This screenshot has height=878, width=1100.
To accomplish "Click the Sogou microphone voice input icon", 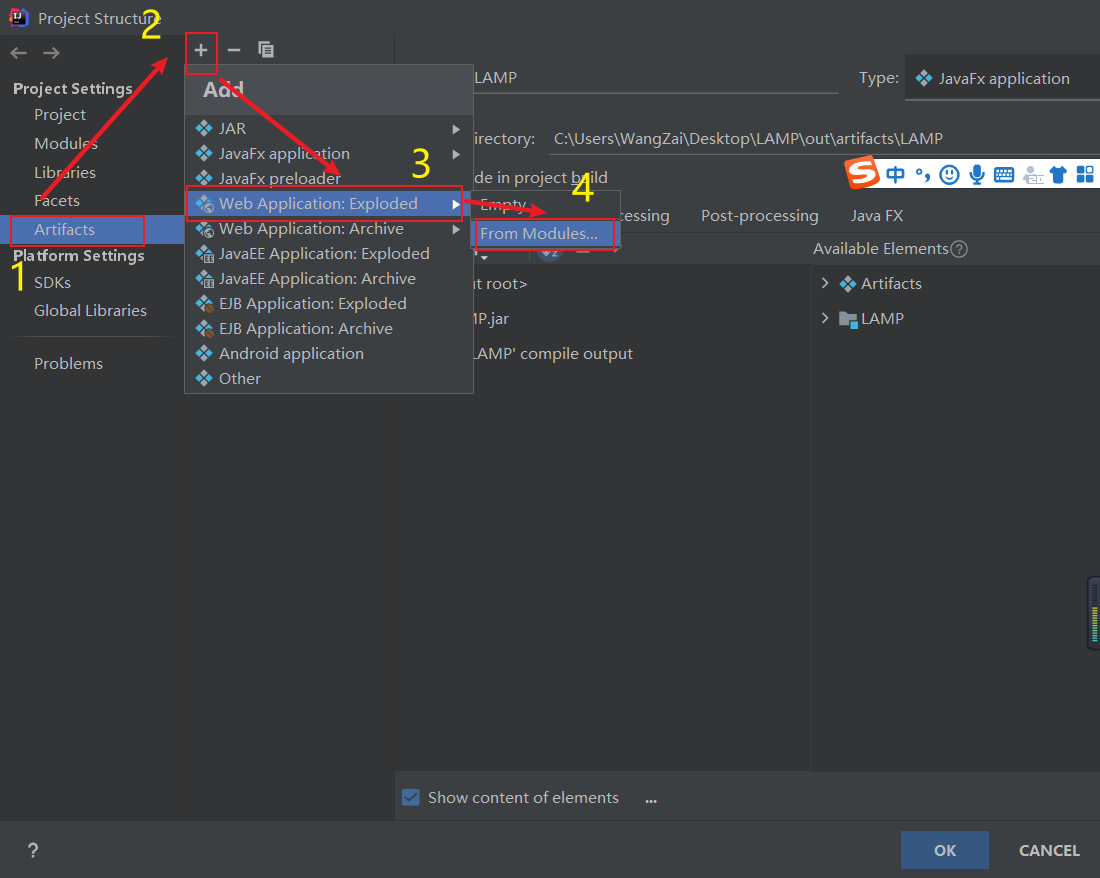I will click(x=977, y=173).
